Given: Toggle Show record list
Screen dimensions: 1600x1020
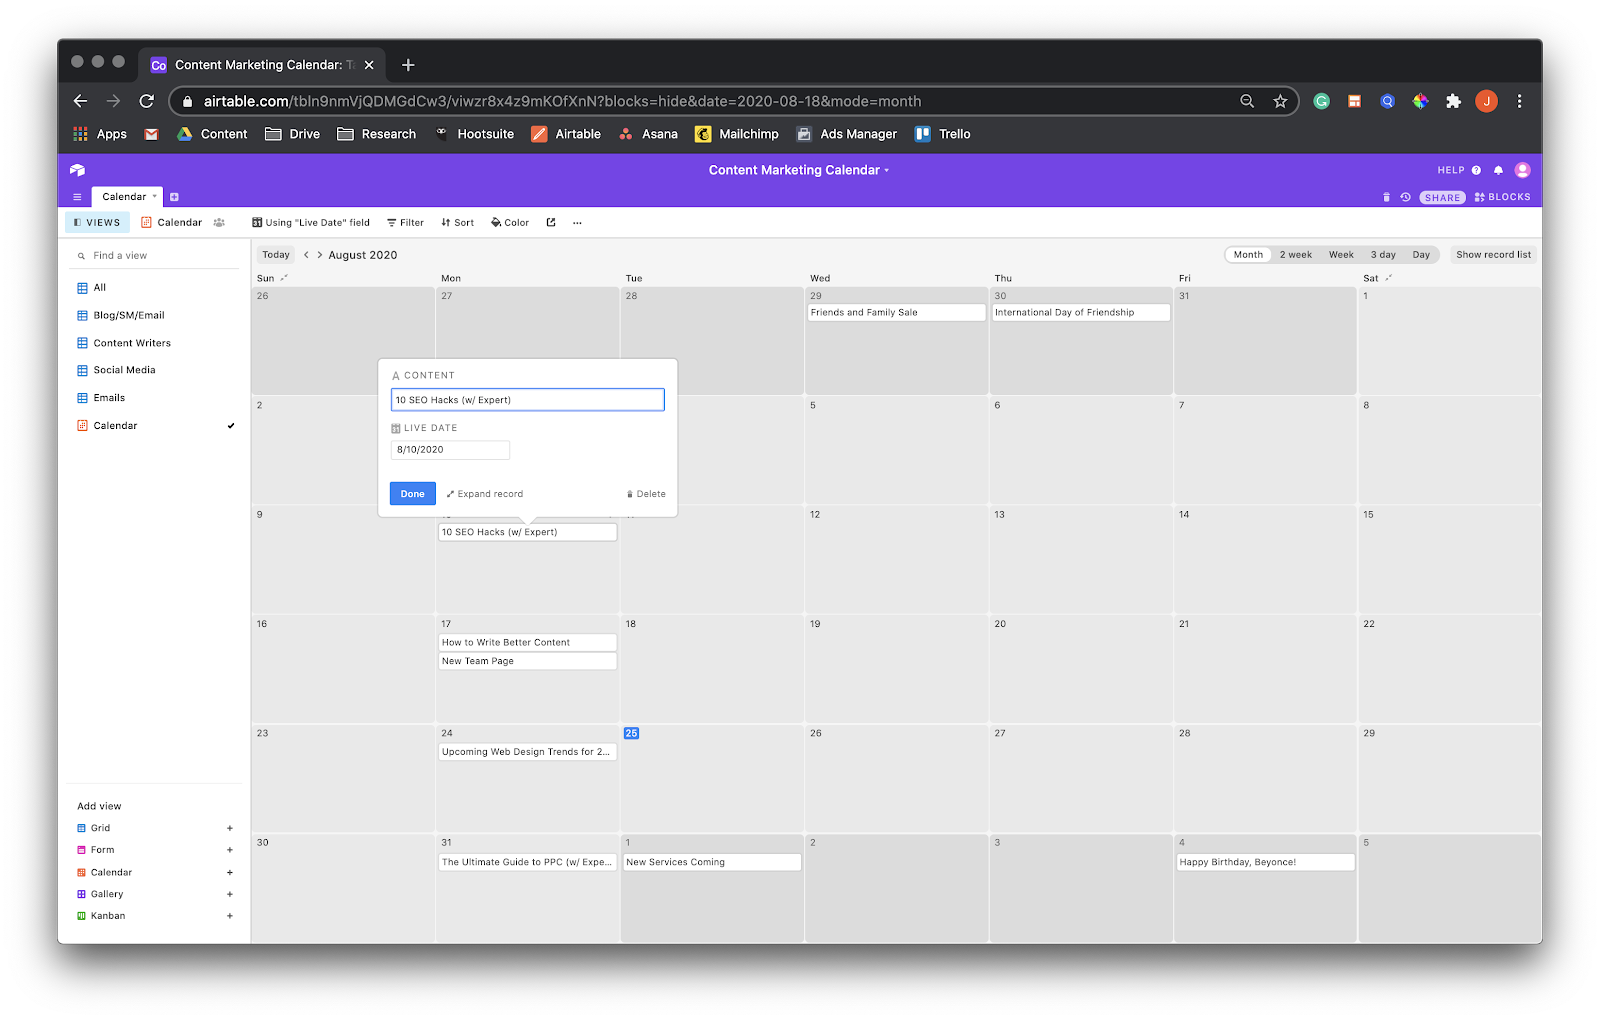Looking at the screenshot, I should click(1493, 255).
